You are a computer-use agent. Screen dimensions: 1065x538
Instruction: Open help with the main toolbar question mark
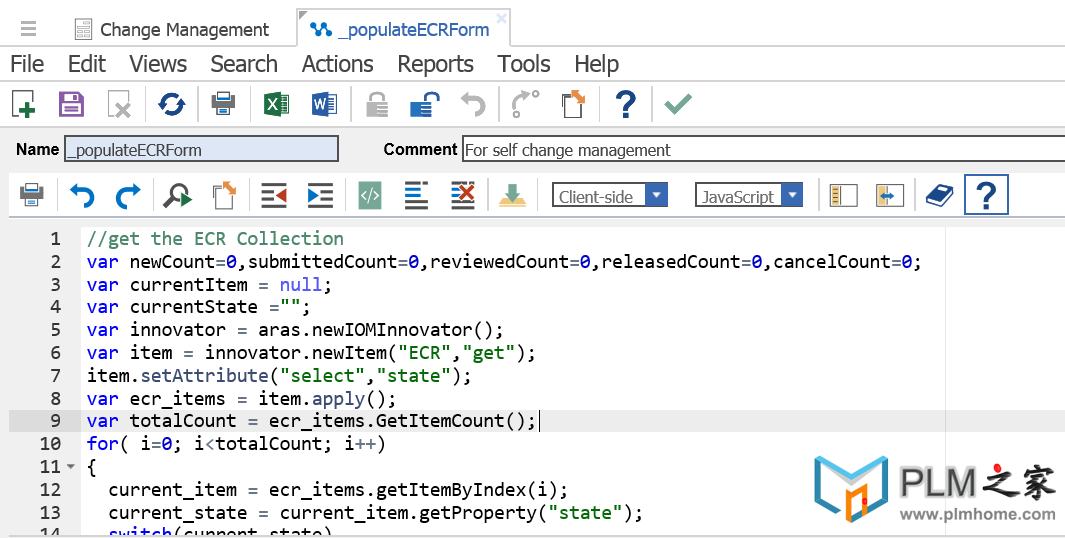click(625, 104)
